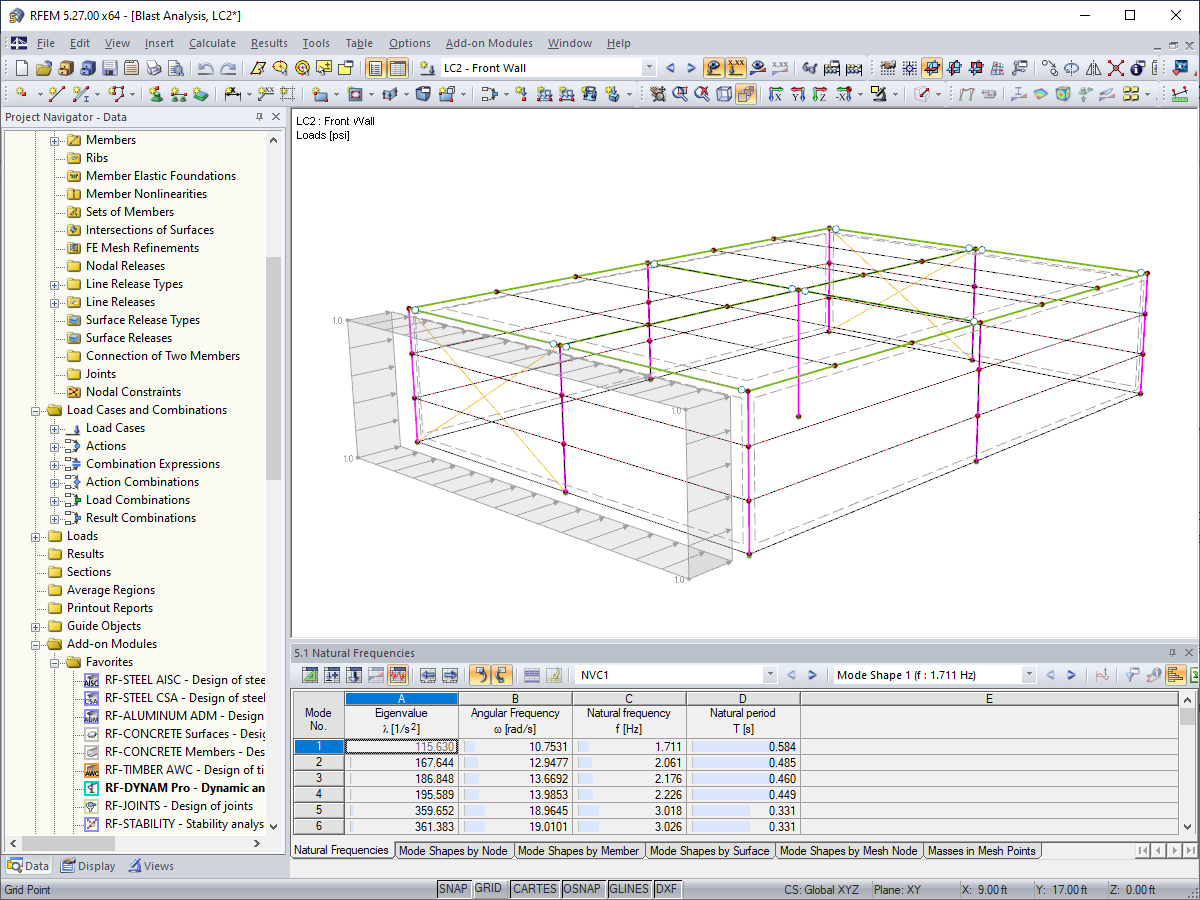Switch to the Views navigator tab
This screenshot has width=1200, height=900.
point(150,866)
